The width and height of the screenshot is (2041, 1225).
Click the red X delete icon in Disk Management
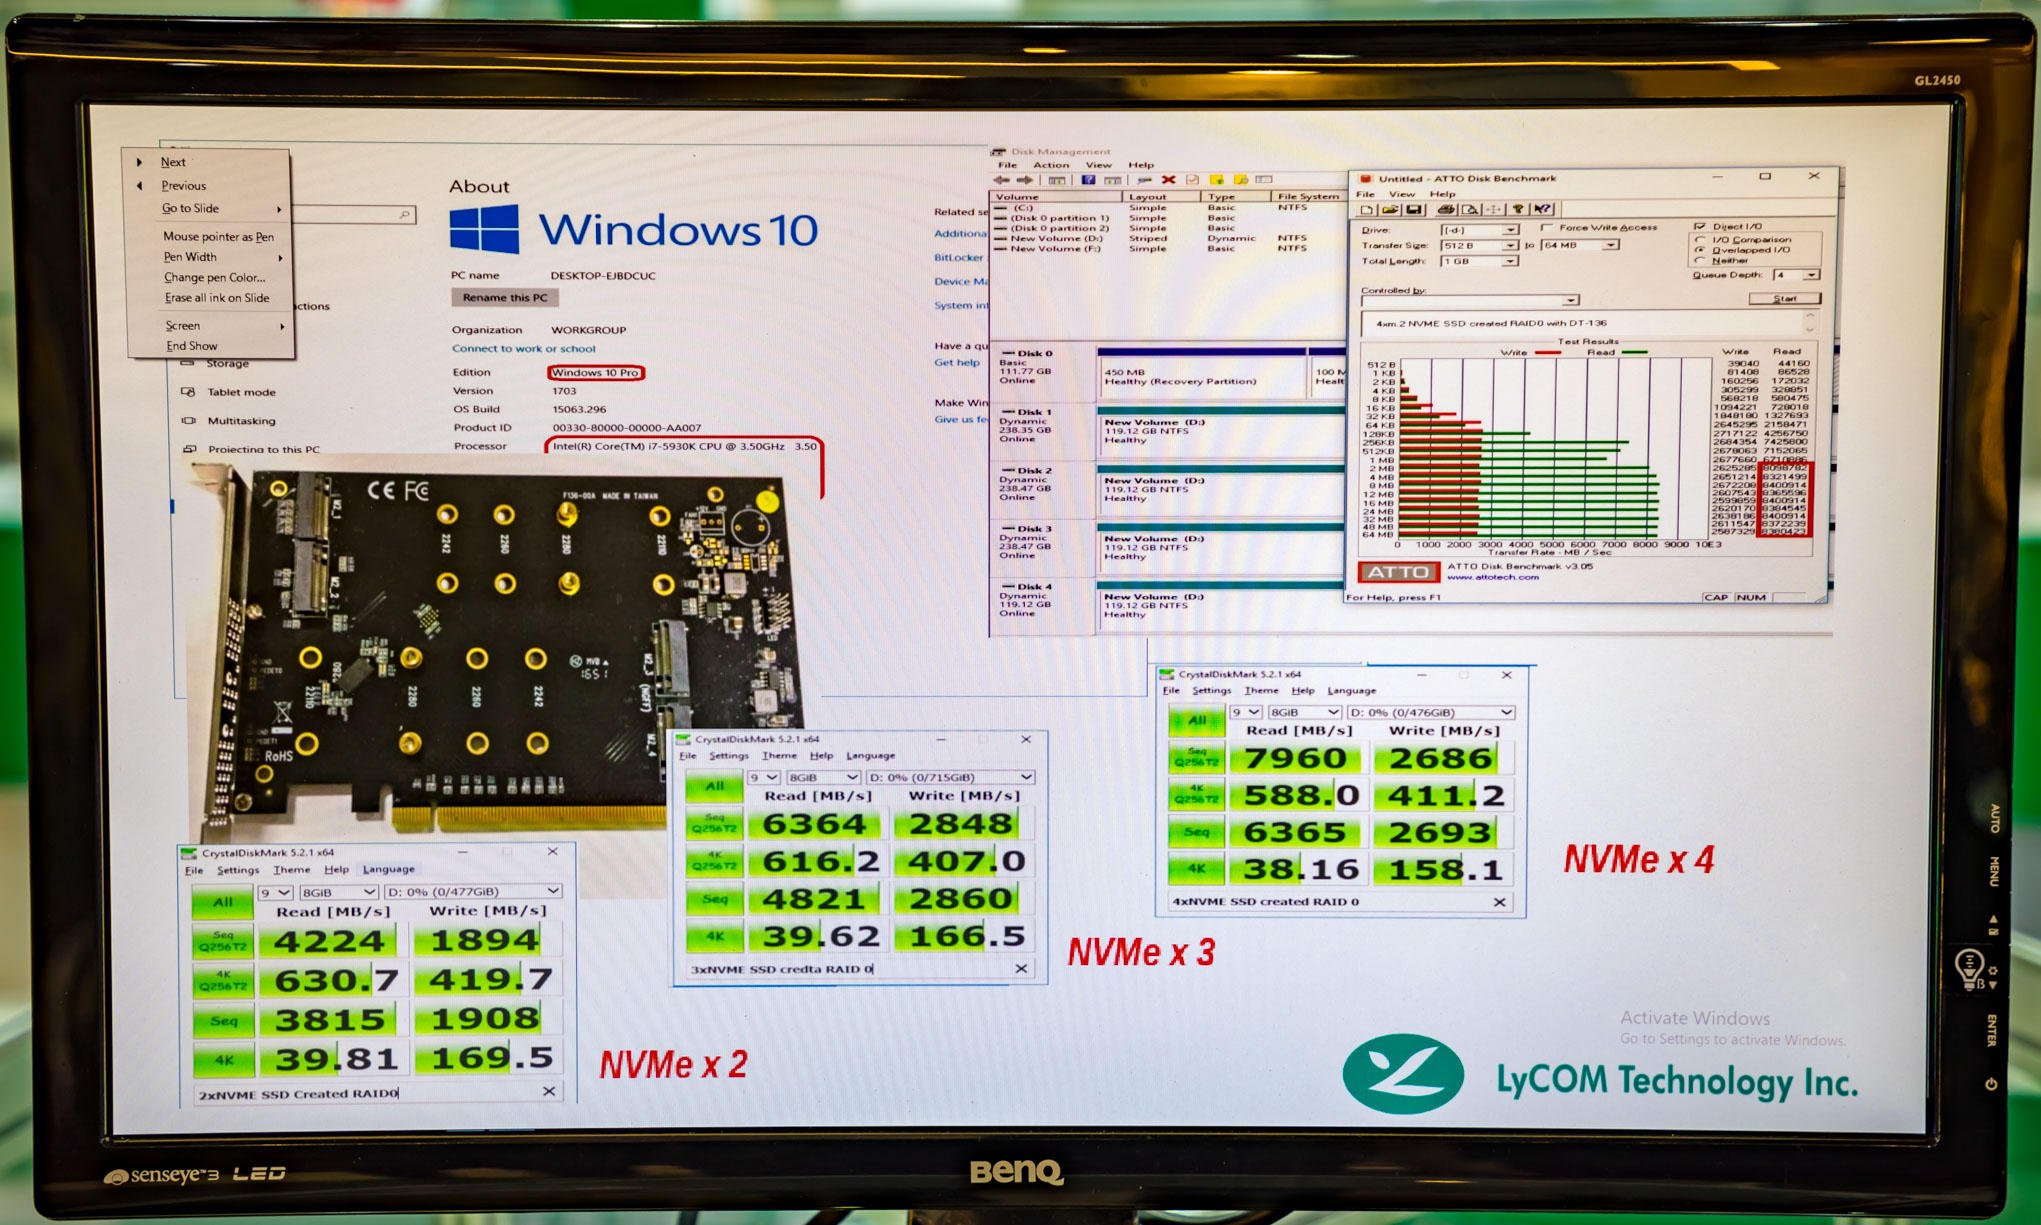(1167, 180)
